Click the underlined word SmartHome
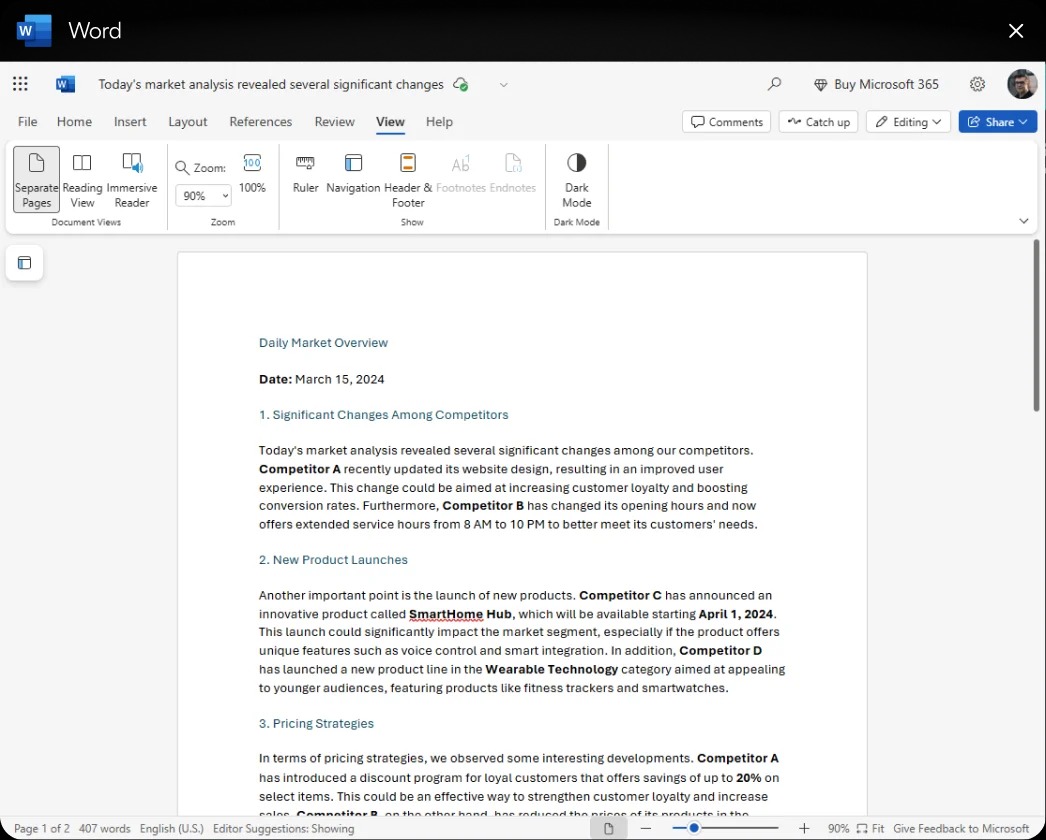This screenshot has height=840, width=1046. (446, 614)
